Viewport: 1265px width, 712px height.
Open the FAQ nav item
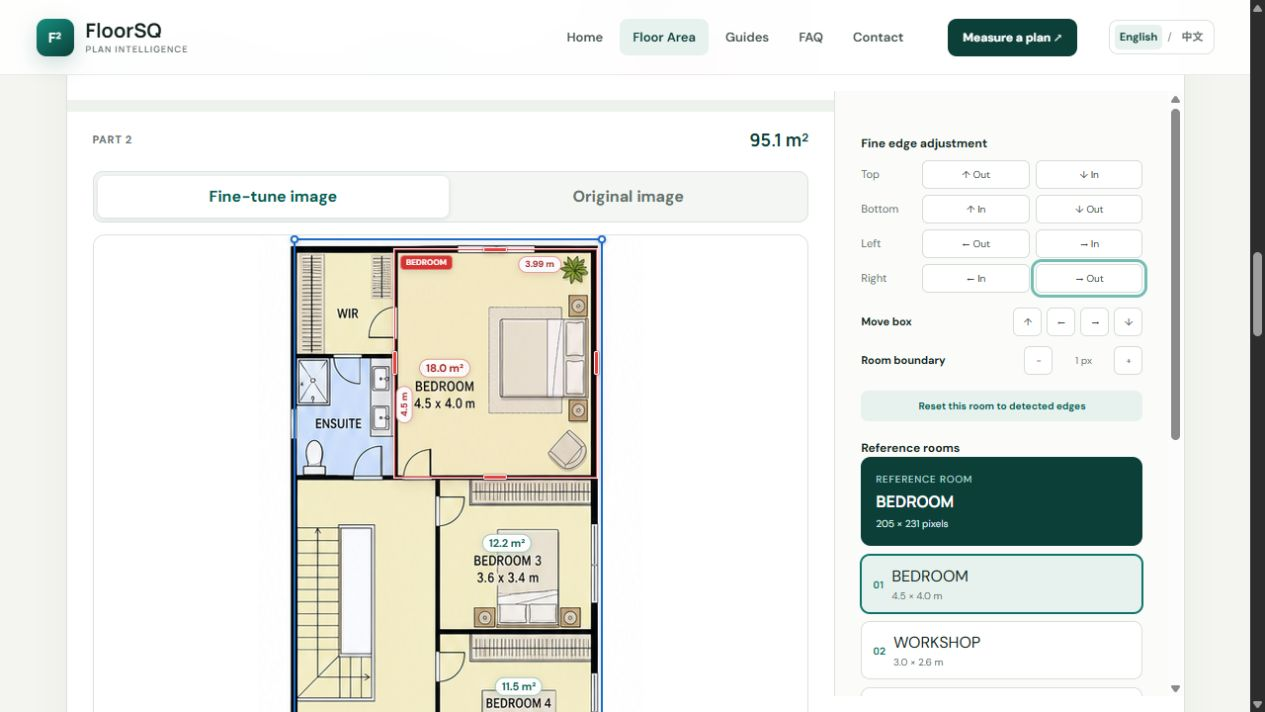[x=811, y=37]
